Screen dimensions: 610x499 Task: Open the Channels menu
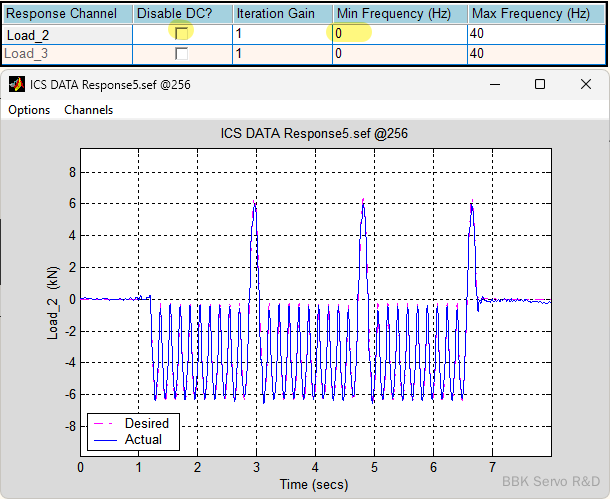click(x=89, y=110)
